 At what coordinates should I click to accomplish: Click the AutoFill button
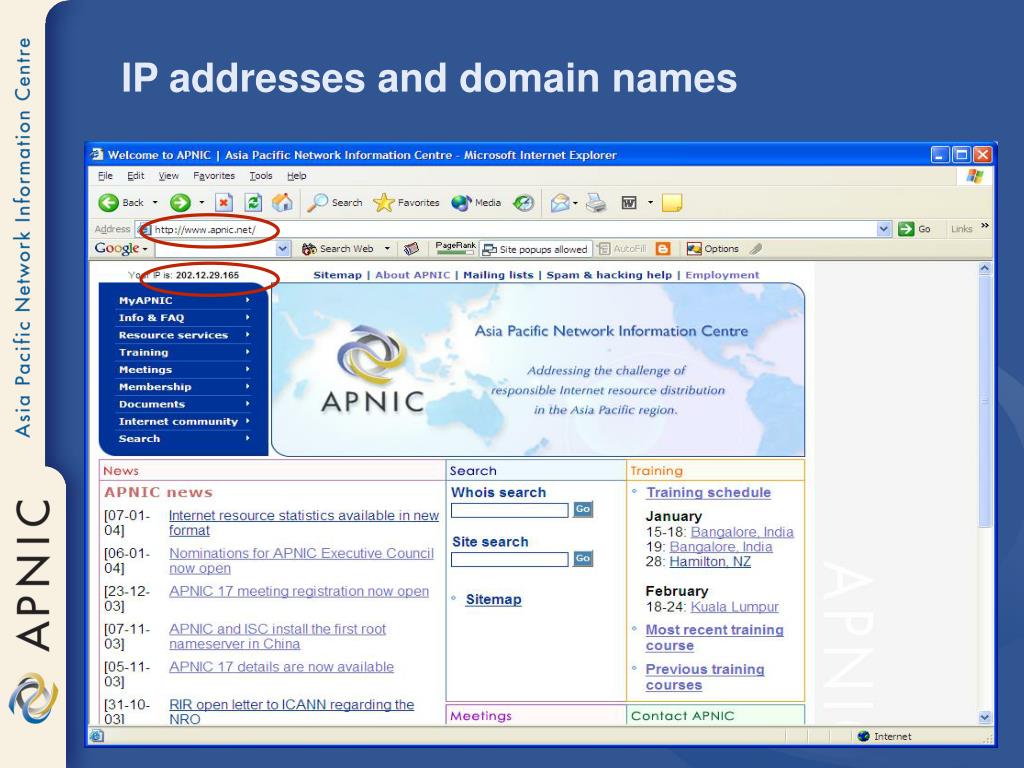(x=622, y=249)
